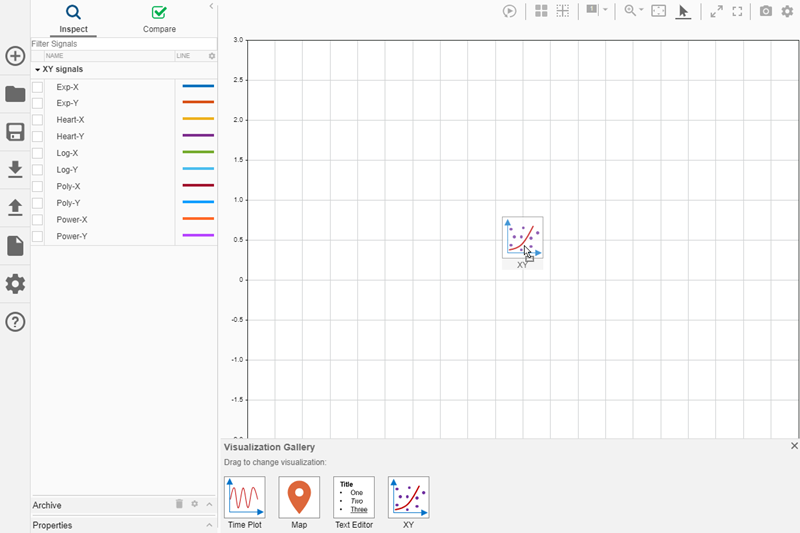
Task: Check the Poly-X signal checkbox
Action: coord(37,186)
